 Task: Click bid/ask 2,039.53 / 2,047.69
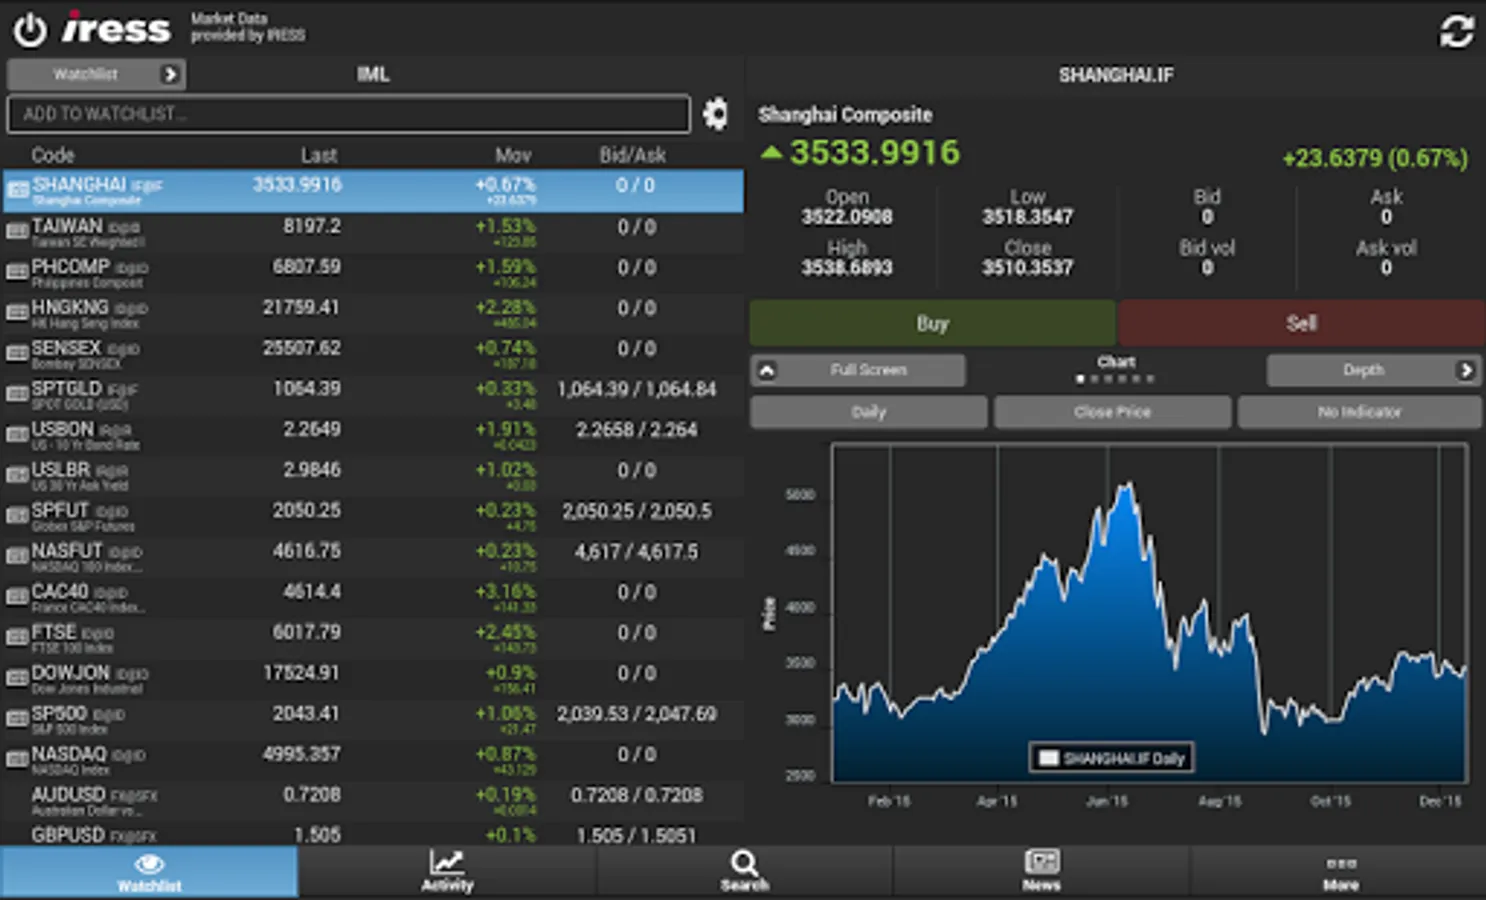[x=637, y=714]
